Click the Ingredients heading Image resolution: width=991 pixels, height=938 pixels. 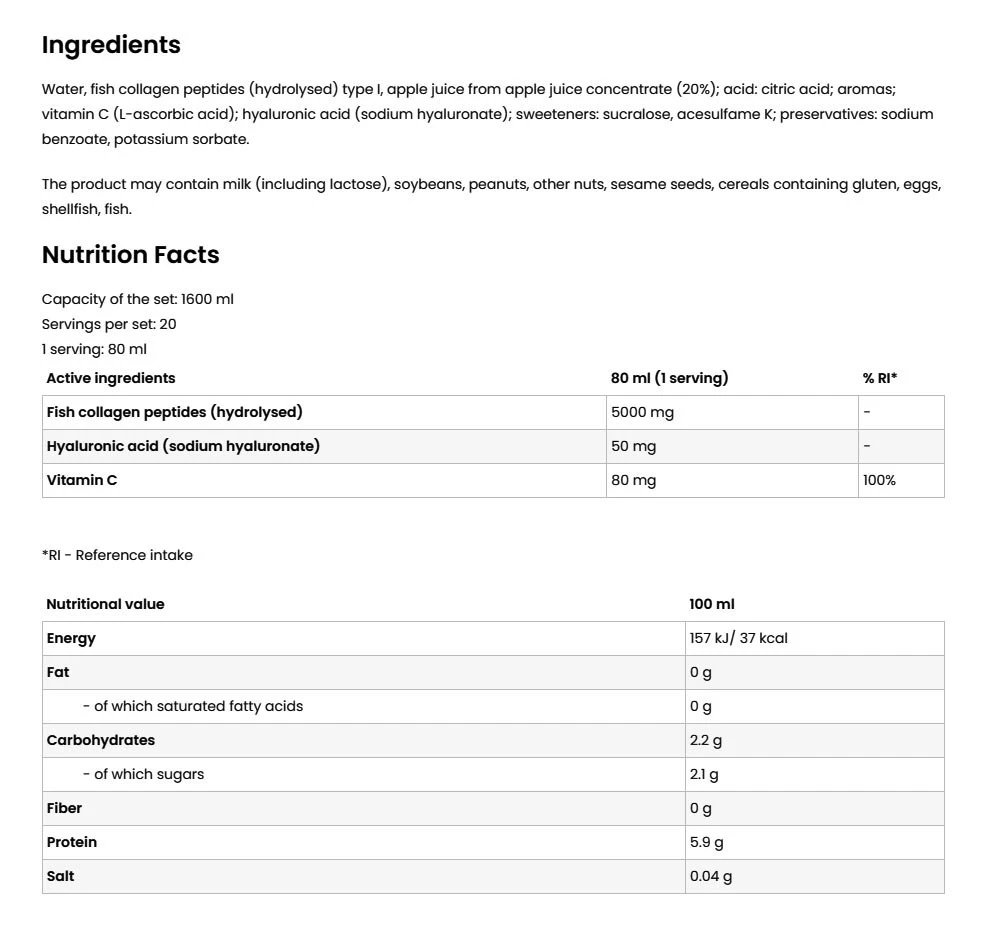coord(111,45)
